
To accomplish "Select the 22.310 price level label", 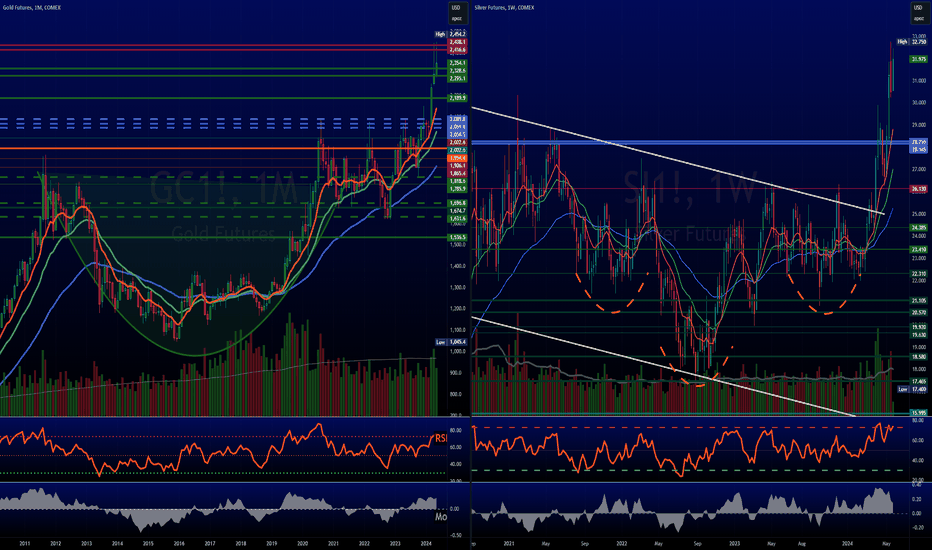I will 919,274.
